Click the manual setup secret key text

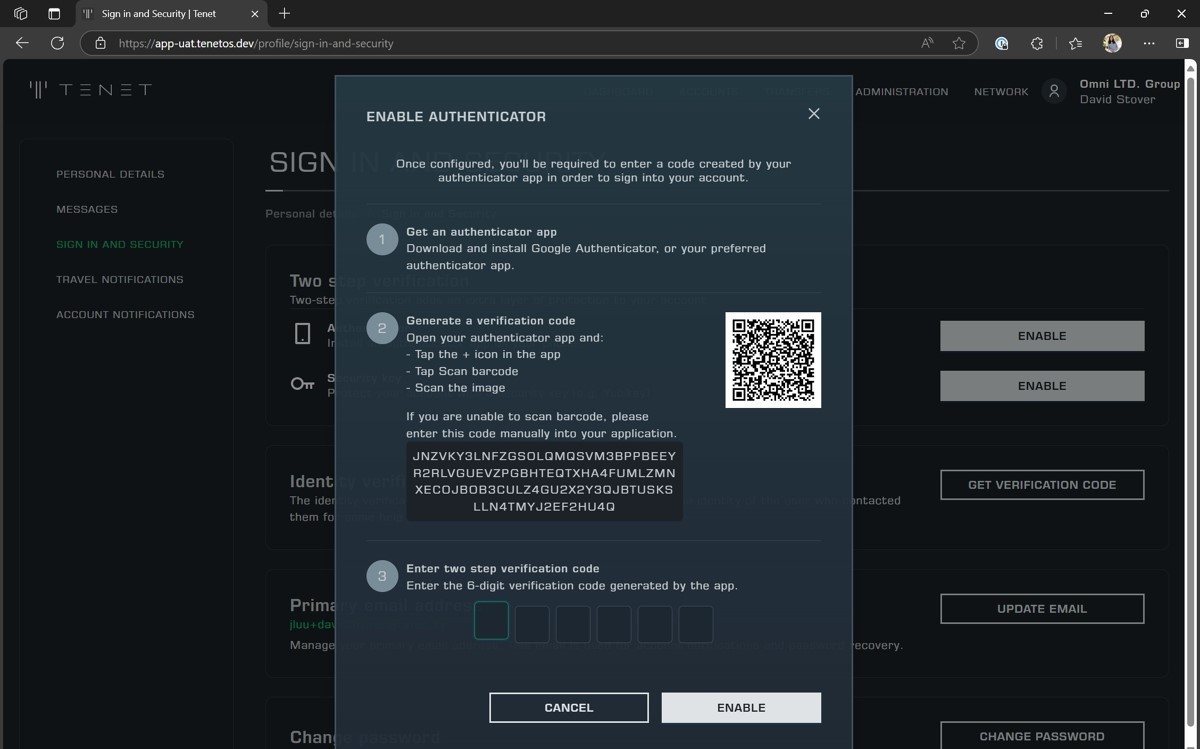click(544, 482)
